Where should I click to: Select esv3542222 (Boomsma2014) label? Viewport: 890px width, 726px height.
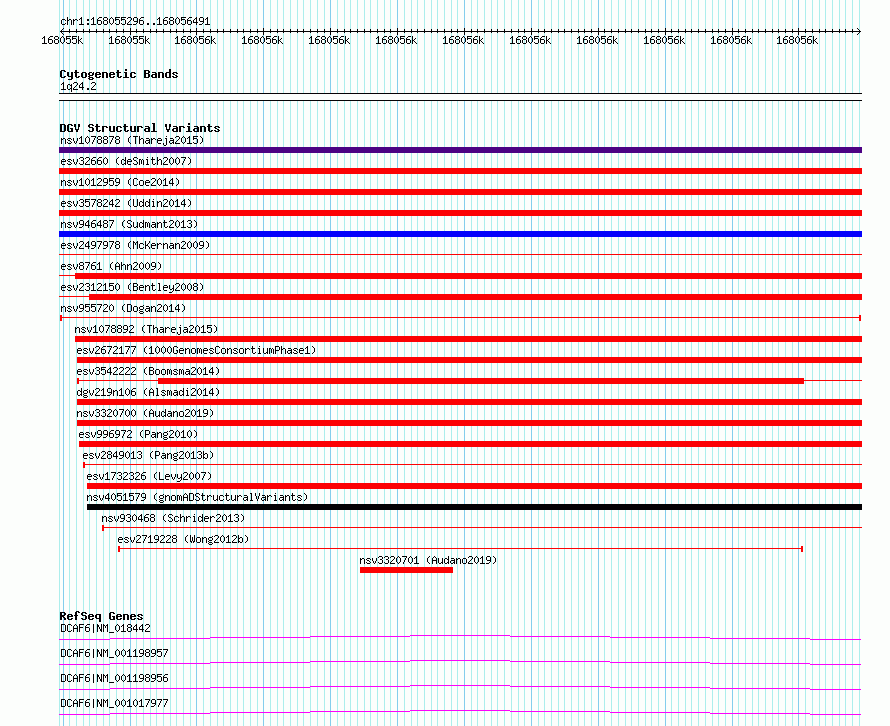pos(148,371)
